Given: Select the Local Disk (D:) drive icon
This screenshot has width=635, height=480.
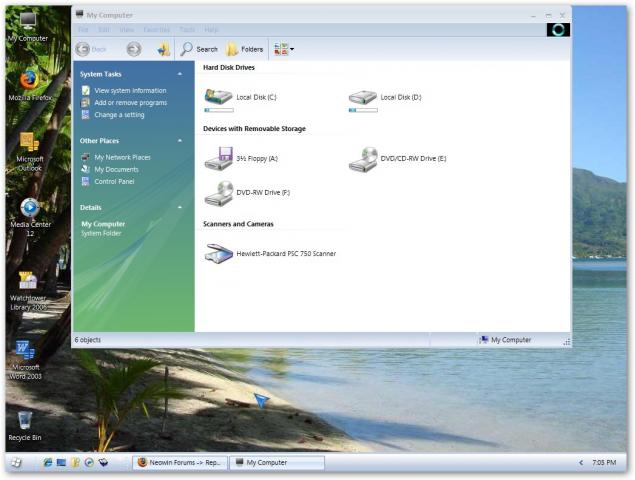Looking at the screenshot, I should click(x=362, y=97).
